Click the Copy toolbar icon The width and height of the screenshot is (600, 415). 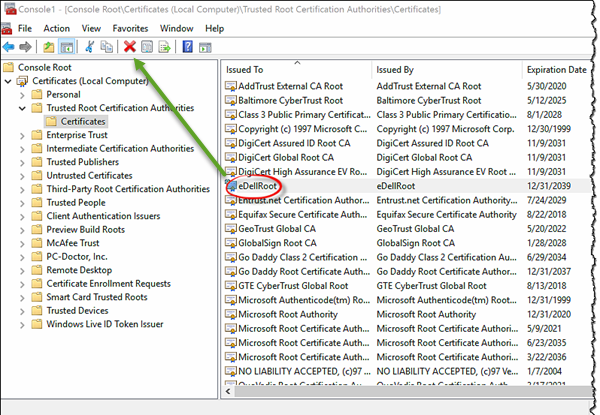coord(106,47)
